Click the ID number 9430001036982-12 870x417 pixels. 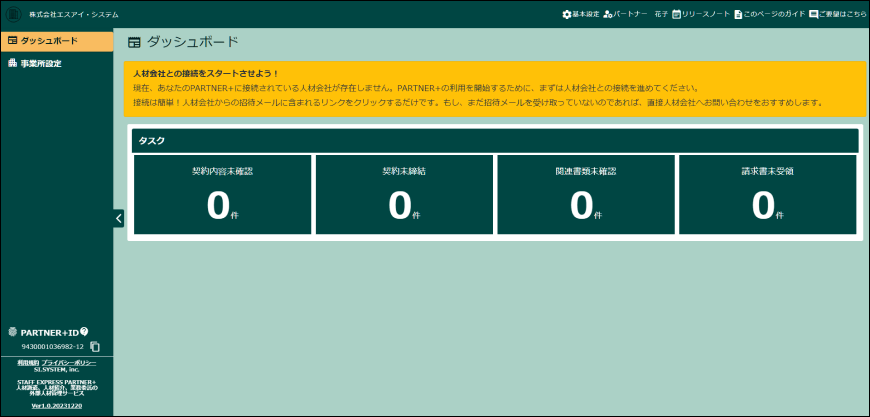tap(52, 347)
